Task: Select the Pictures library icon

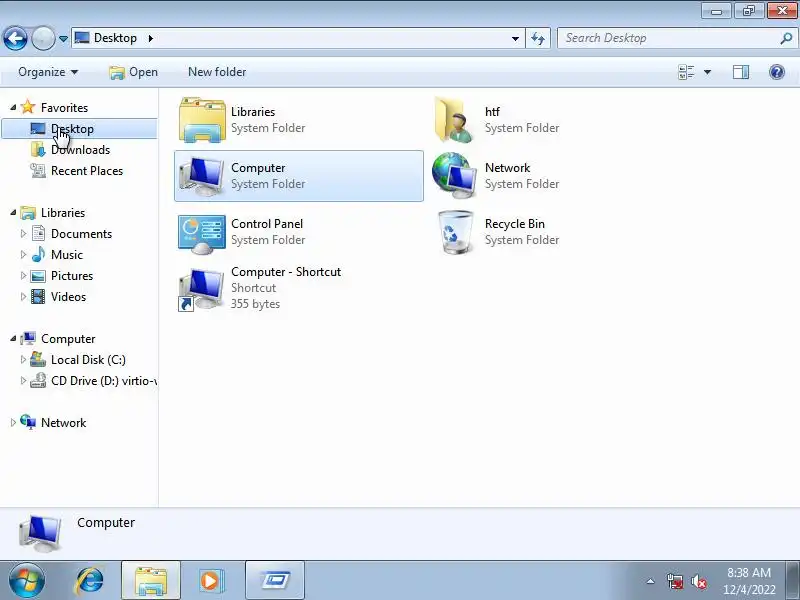Action: (x=38, y=276)
